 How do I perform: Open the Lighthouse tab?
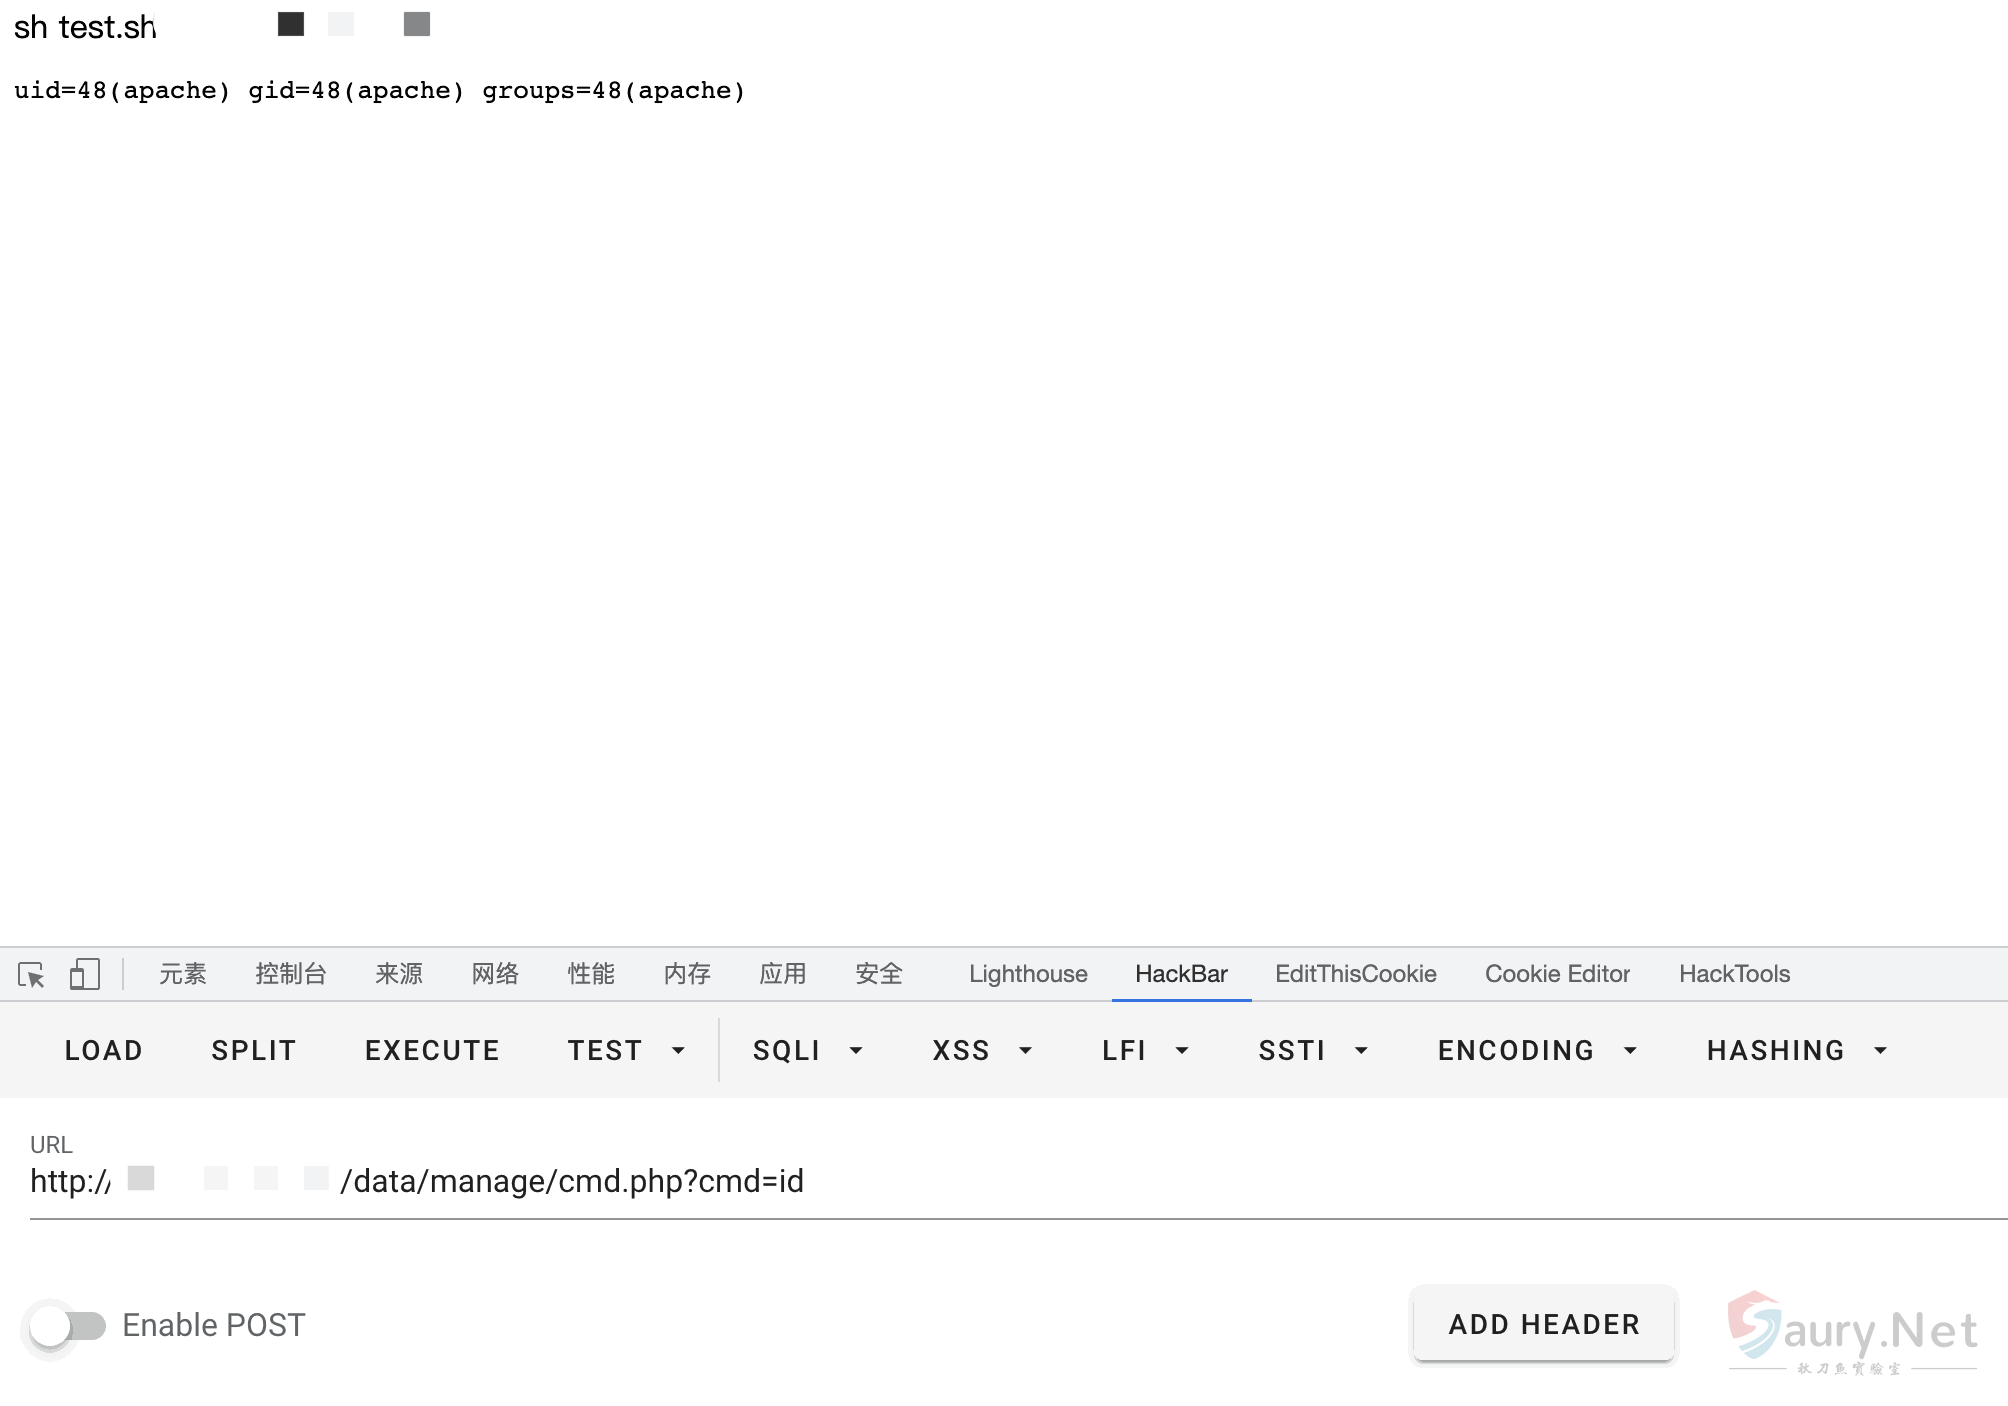[x=1027, y=974]
